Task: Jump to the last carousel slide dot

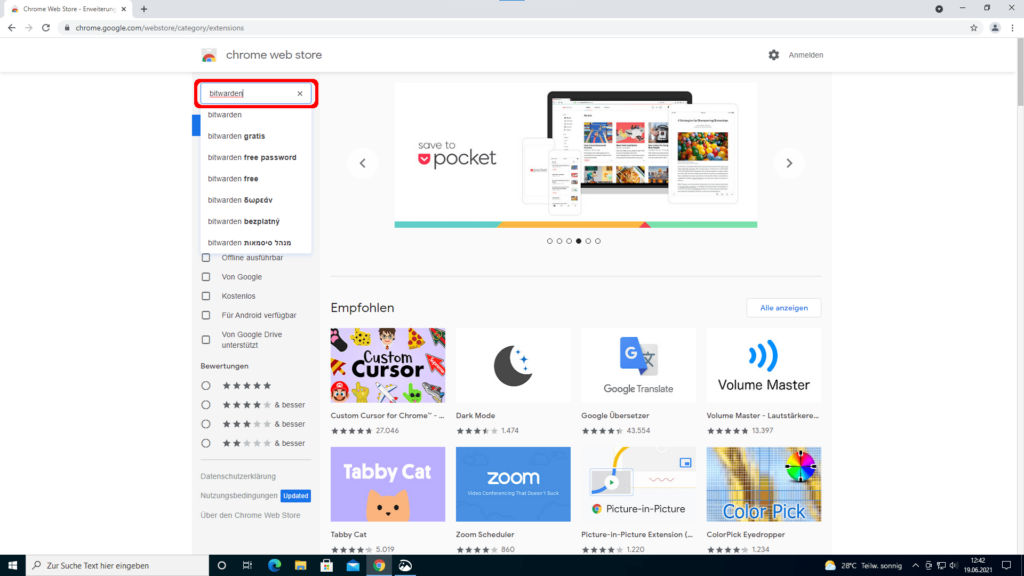Action: point(598,241)
